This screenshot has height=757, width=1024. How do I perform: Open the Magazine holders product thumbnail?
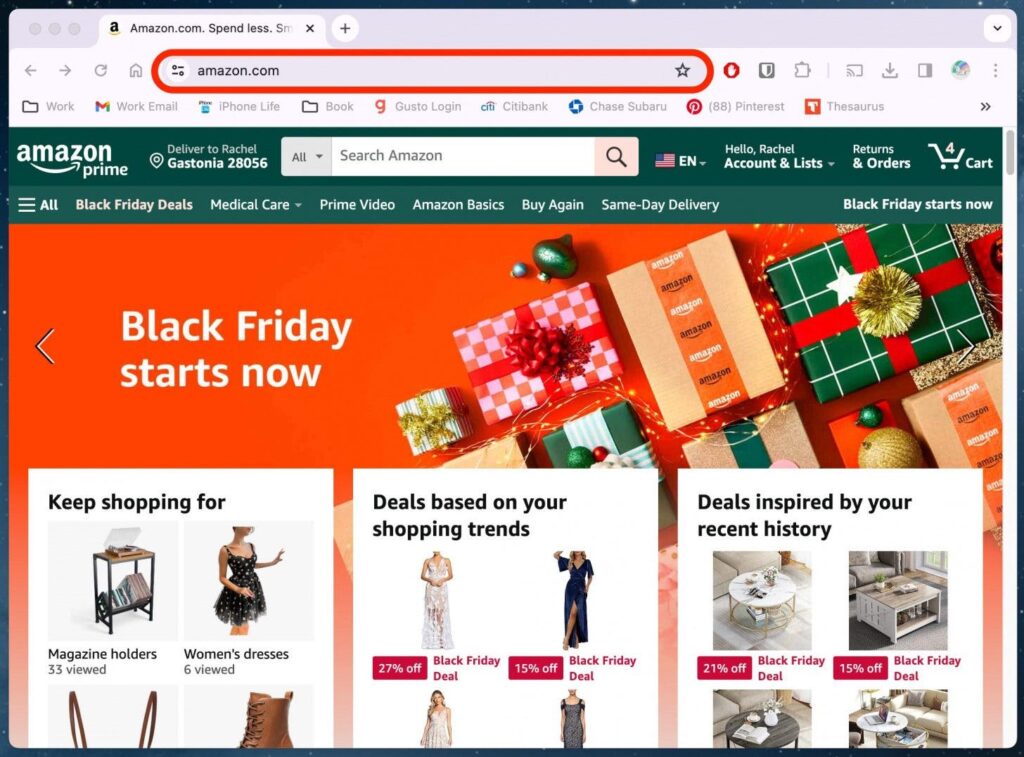coord(112,581)
